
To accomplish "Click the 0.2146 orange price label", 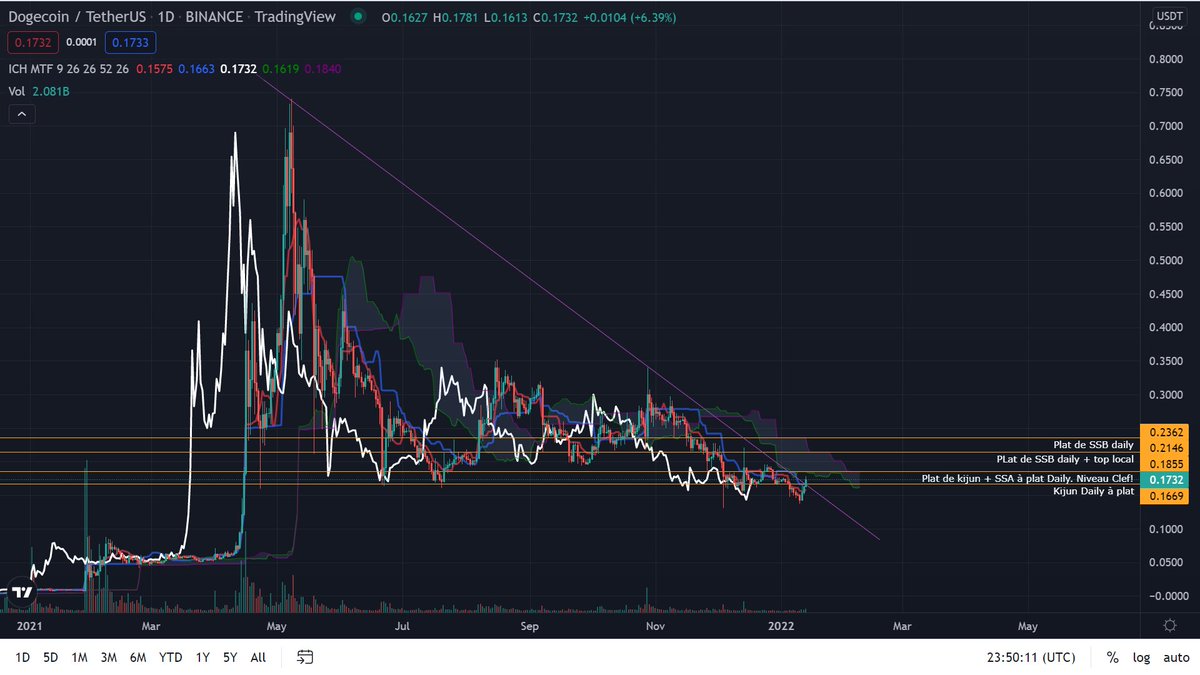I will 1168,448.
